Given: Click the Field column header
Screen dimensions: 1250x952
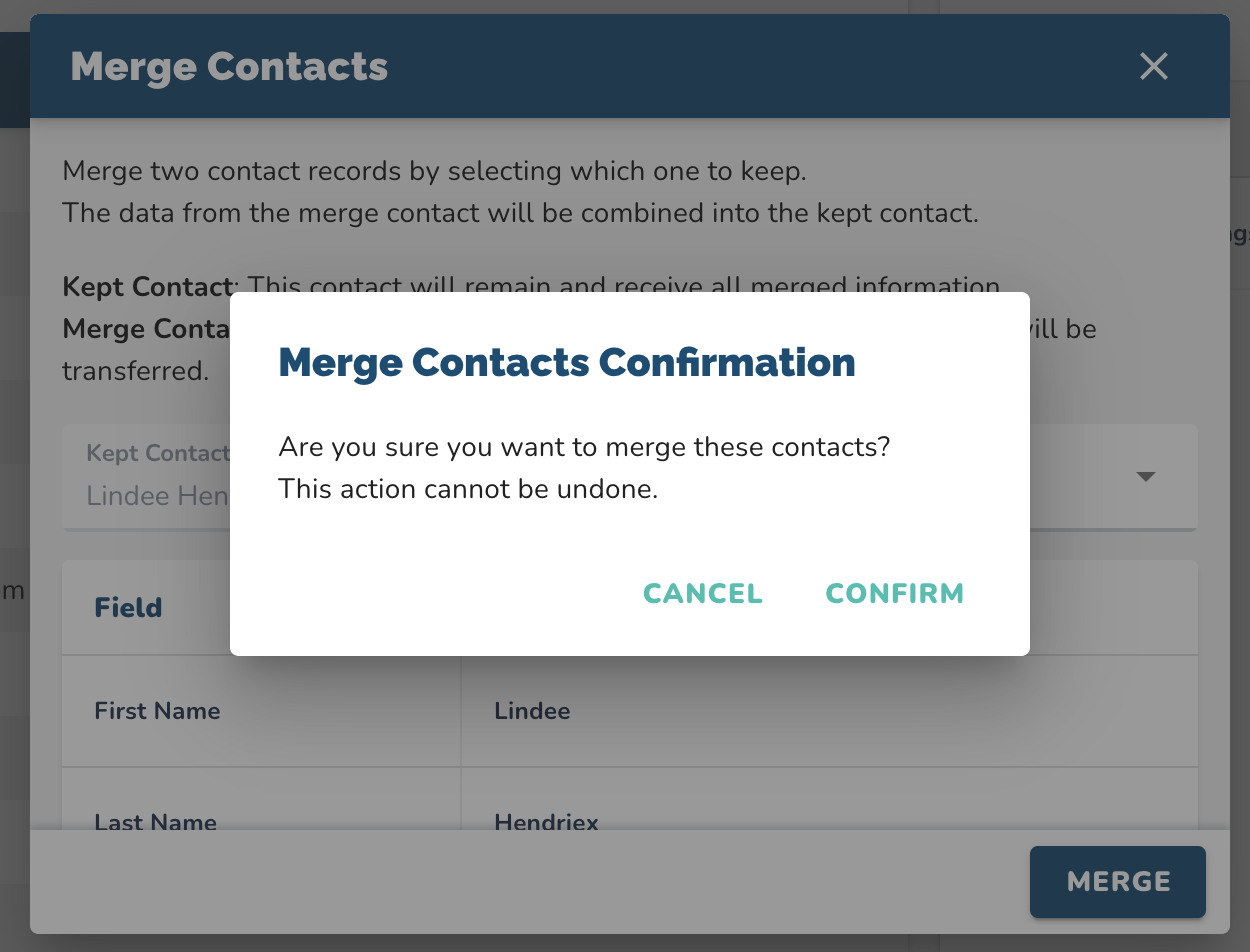Looking at the screenshot, I should [128, 607].
